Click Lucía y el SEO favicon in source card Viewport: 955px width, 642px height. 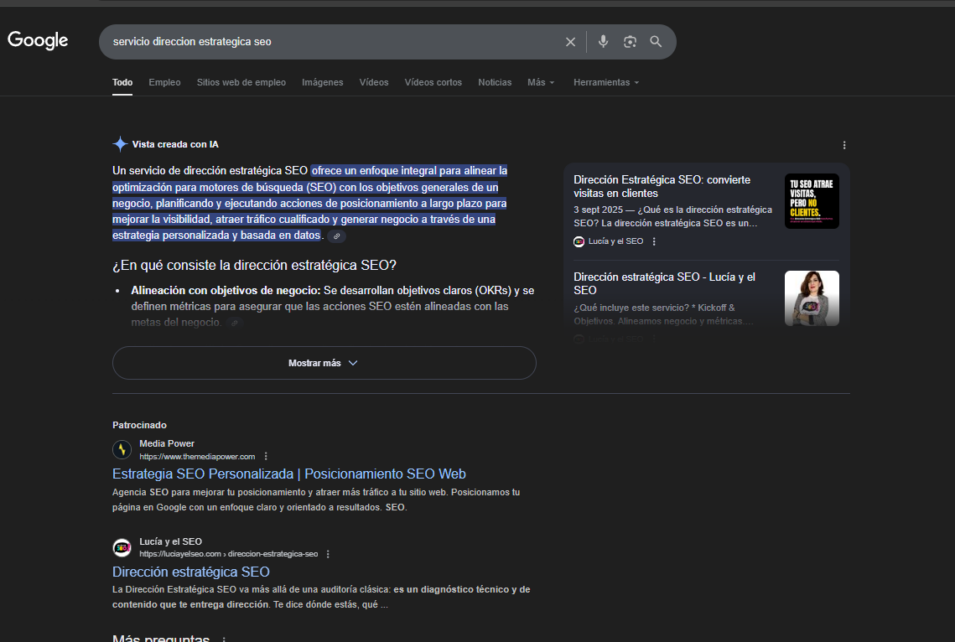pos(579,242)
